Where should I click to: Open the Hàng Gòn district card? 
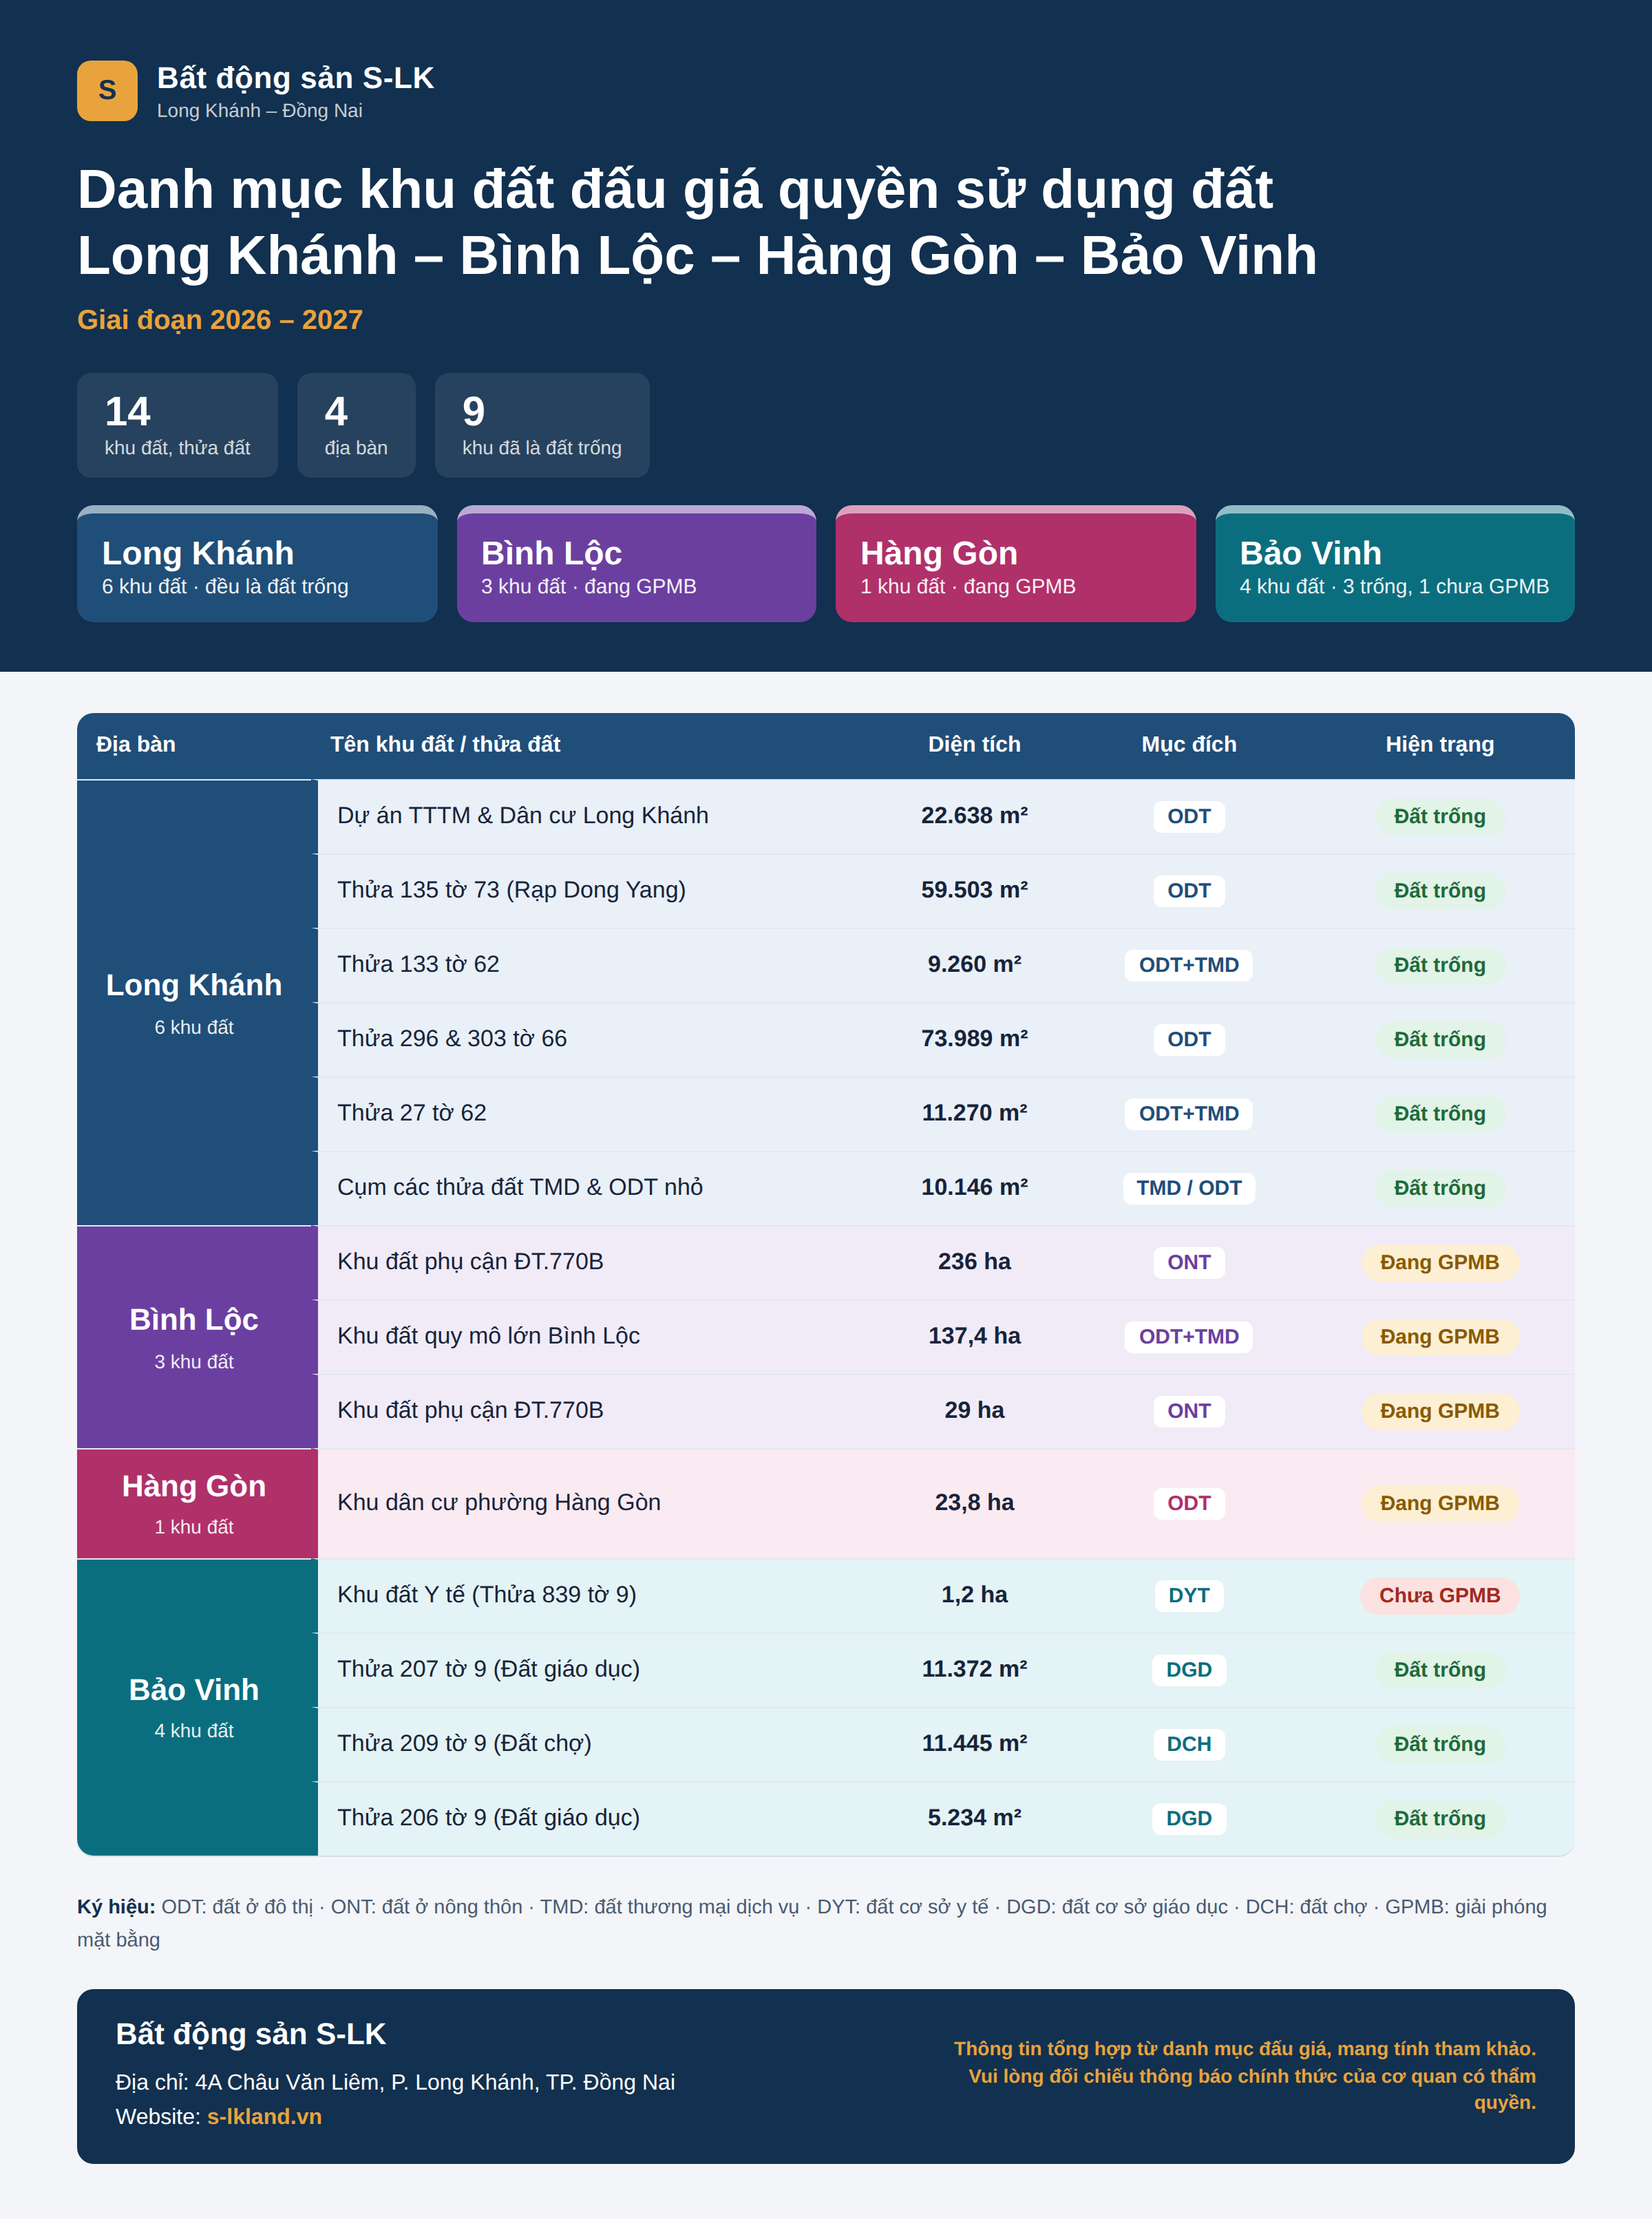(1015, 564)
